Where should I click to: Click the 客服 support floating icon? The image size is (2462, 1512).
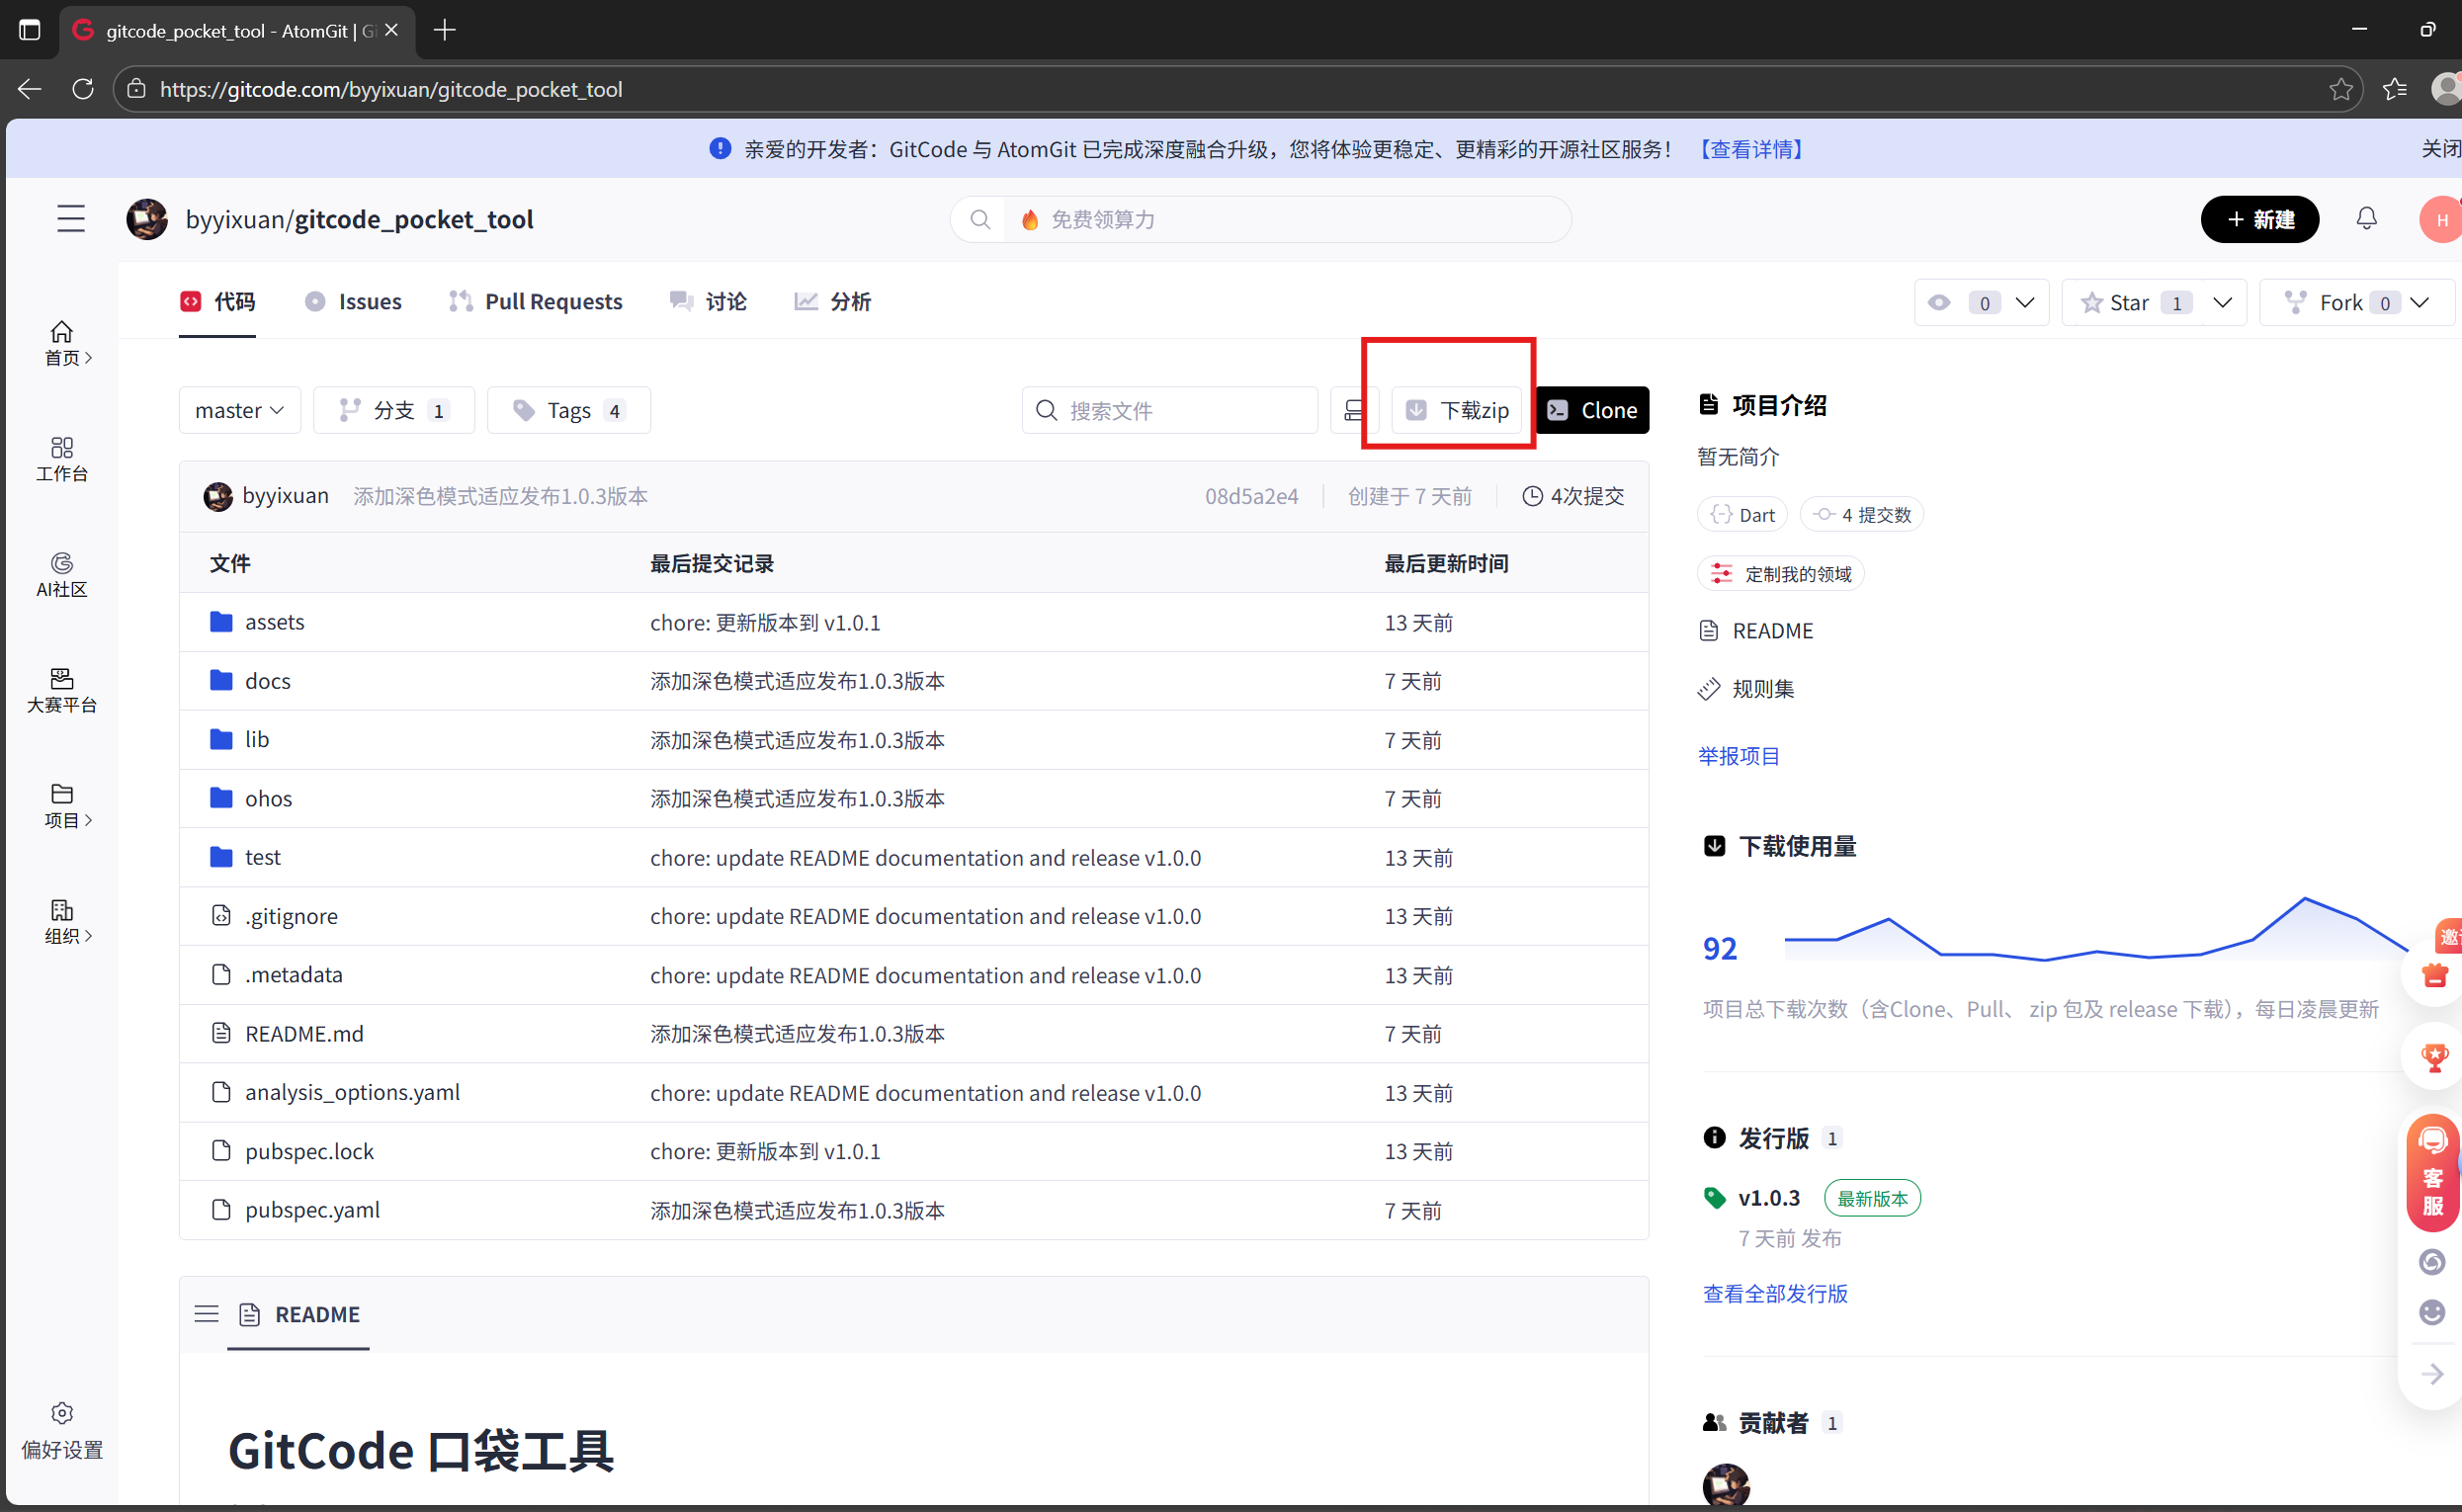[x=2432, y=1172]
